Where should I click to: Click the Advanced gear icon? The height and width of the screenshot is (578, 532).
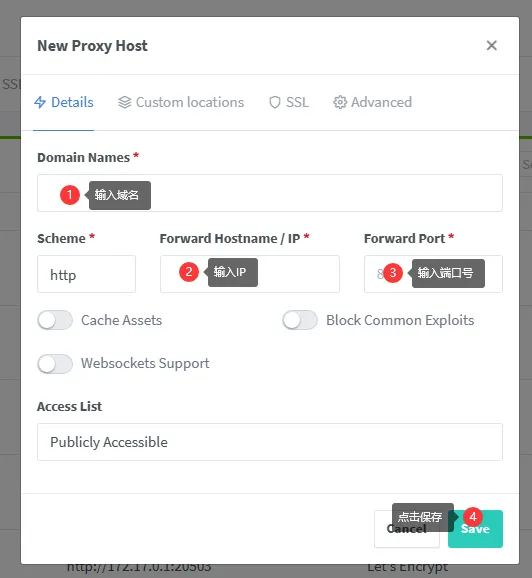[340, 102]
